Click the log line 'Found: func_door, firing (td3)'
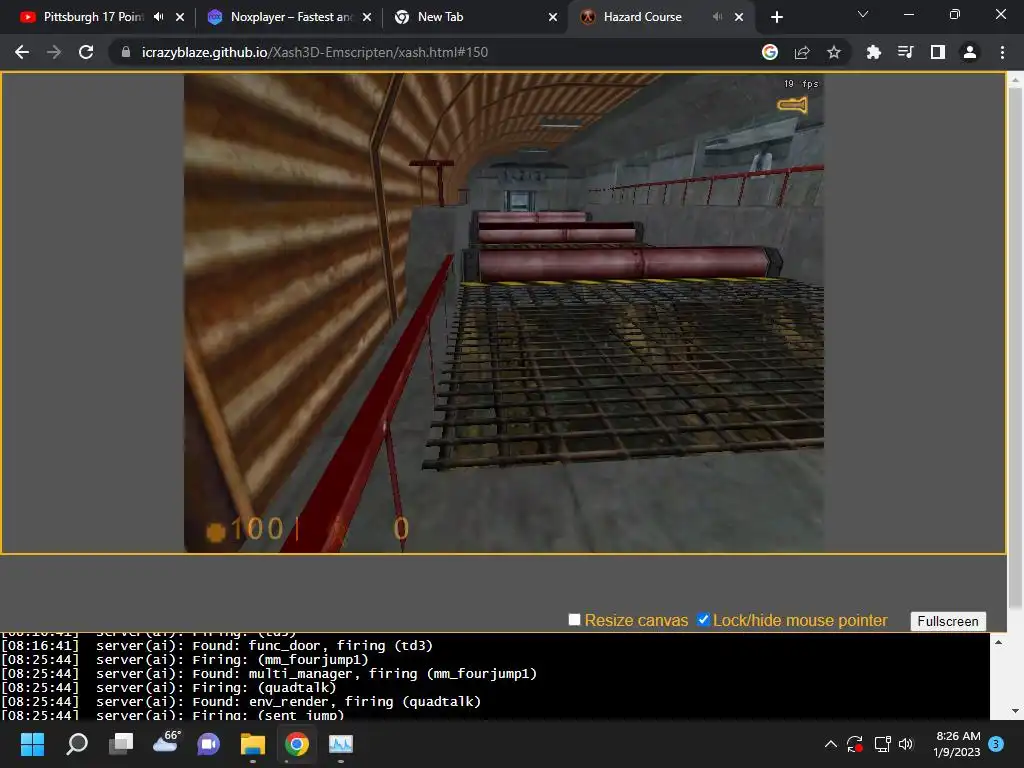Viewport: 1024px width, 768px height. point(312,646)
